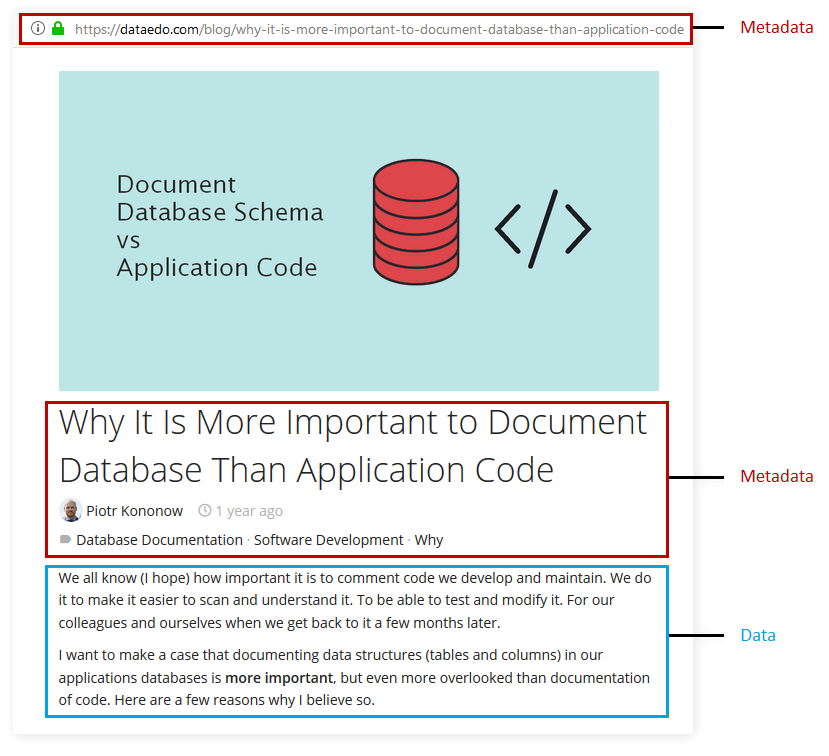The image size is (829, 756).
Task: Click the tag icon before the categories
Action: (63, 540)
